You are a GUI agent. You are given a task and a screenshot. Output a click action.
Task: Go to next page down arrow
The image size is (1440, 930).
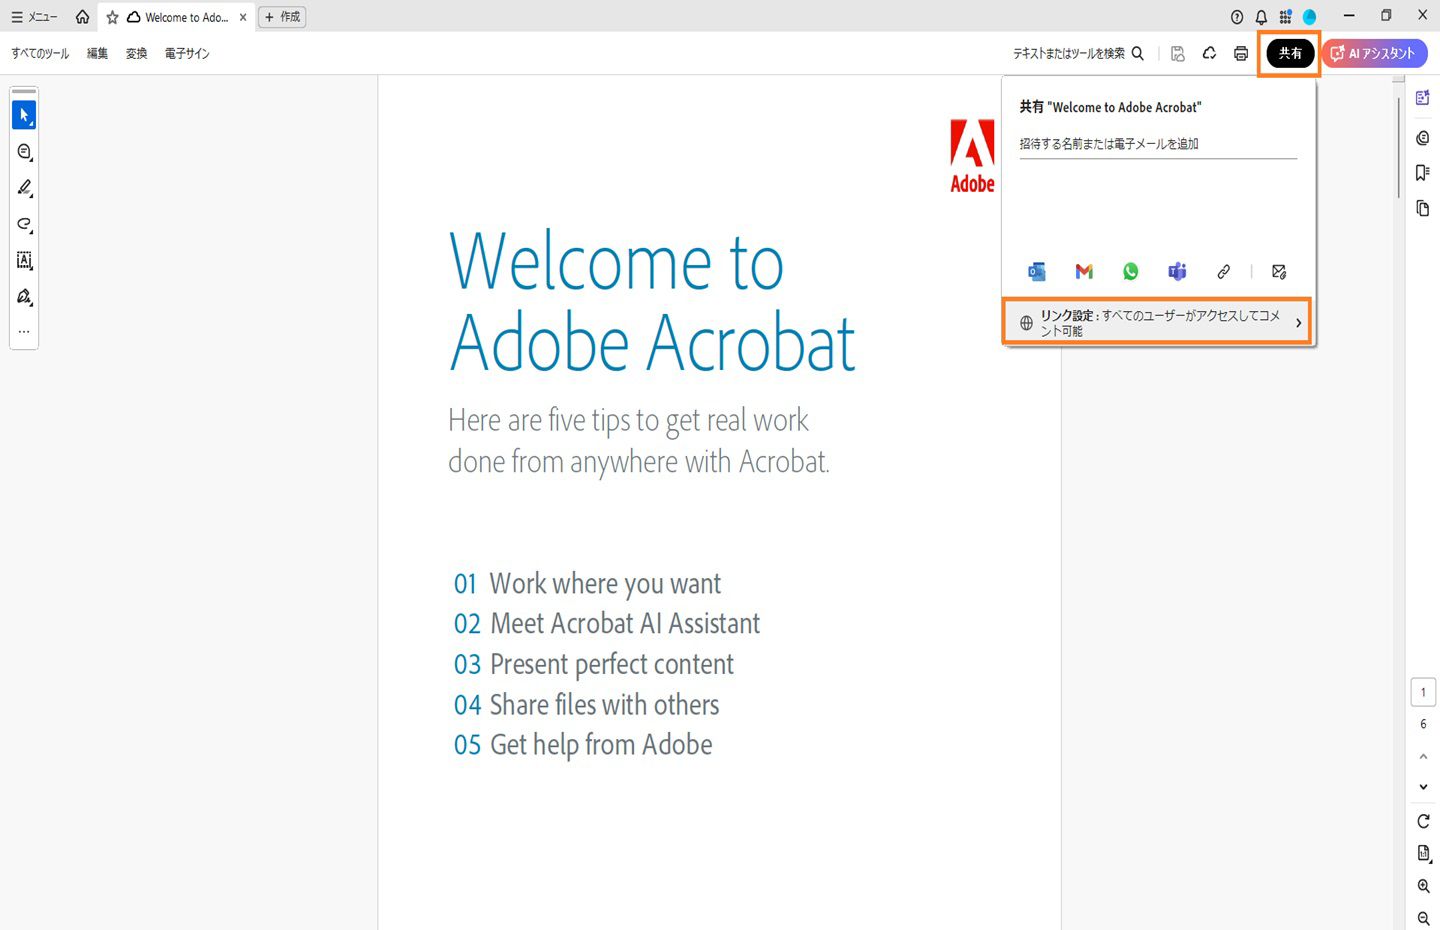click(x=1423, y=787)
